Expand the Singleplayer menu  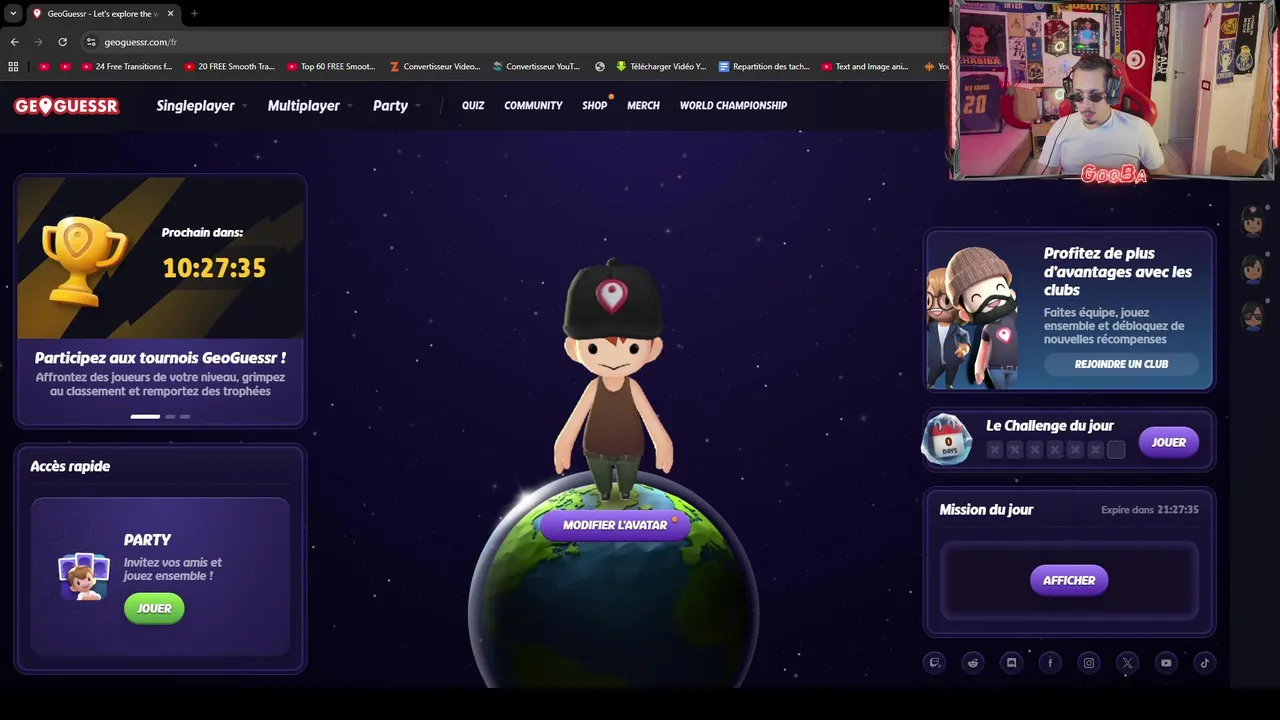201,106
